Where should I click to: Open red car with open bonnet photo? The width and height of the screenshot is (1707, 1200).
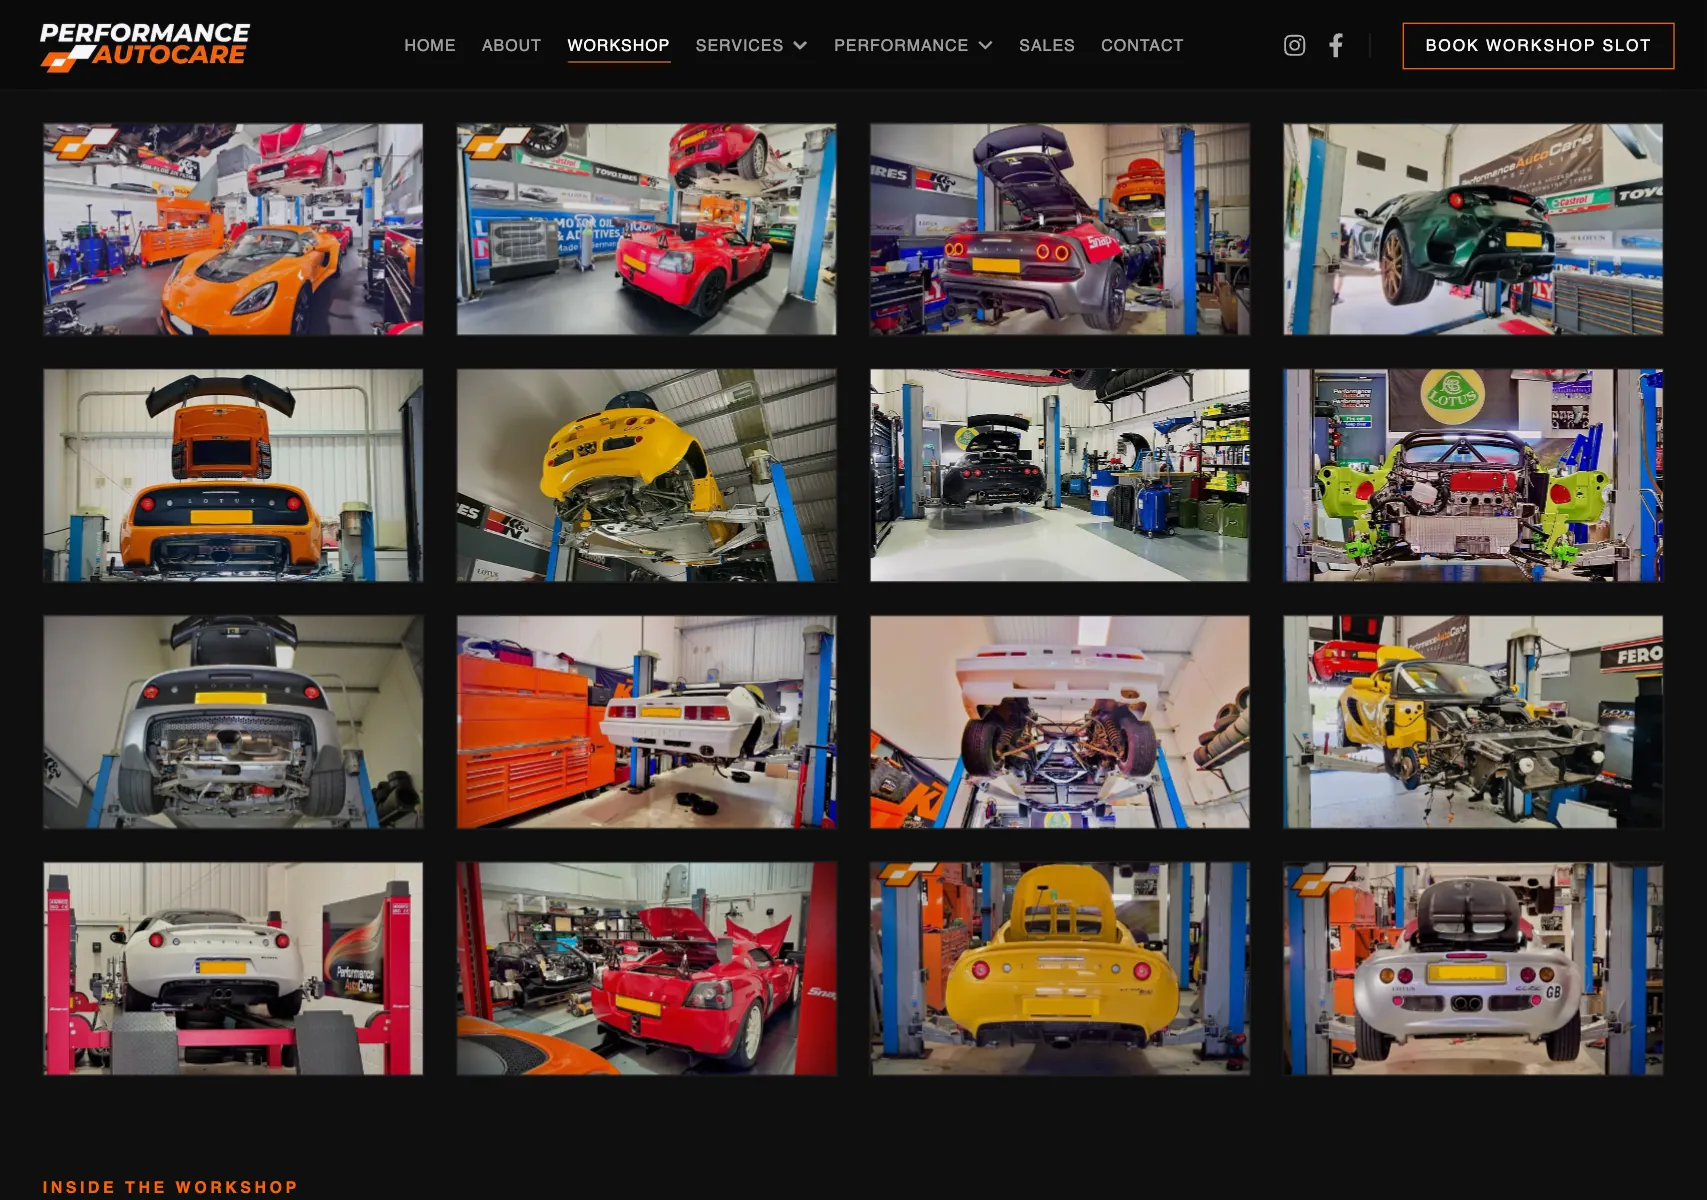646,969
